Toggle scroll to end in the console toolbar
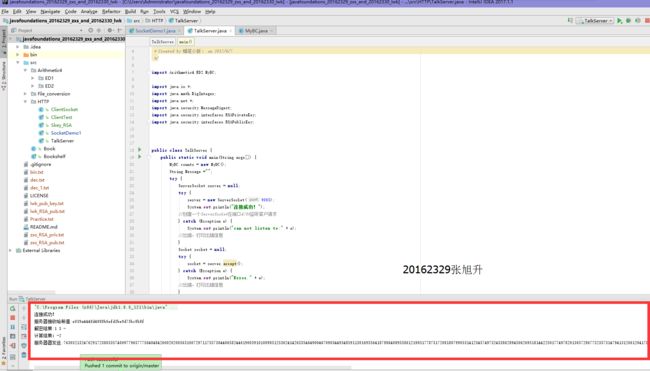The image size is (650, 371). 24,336
